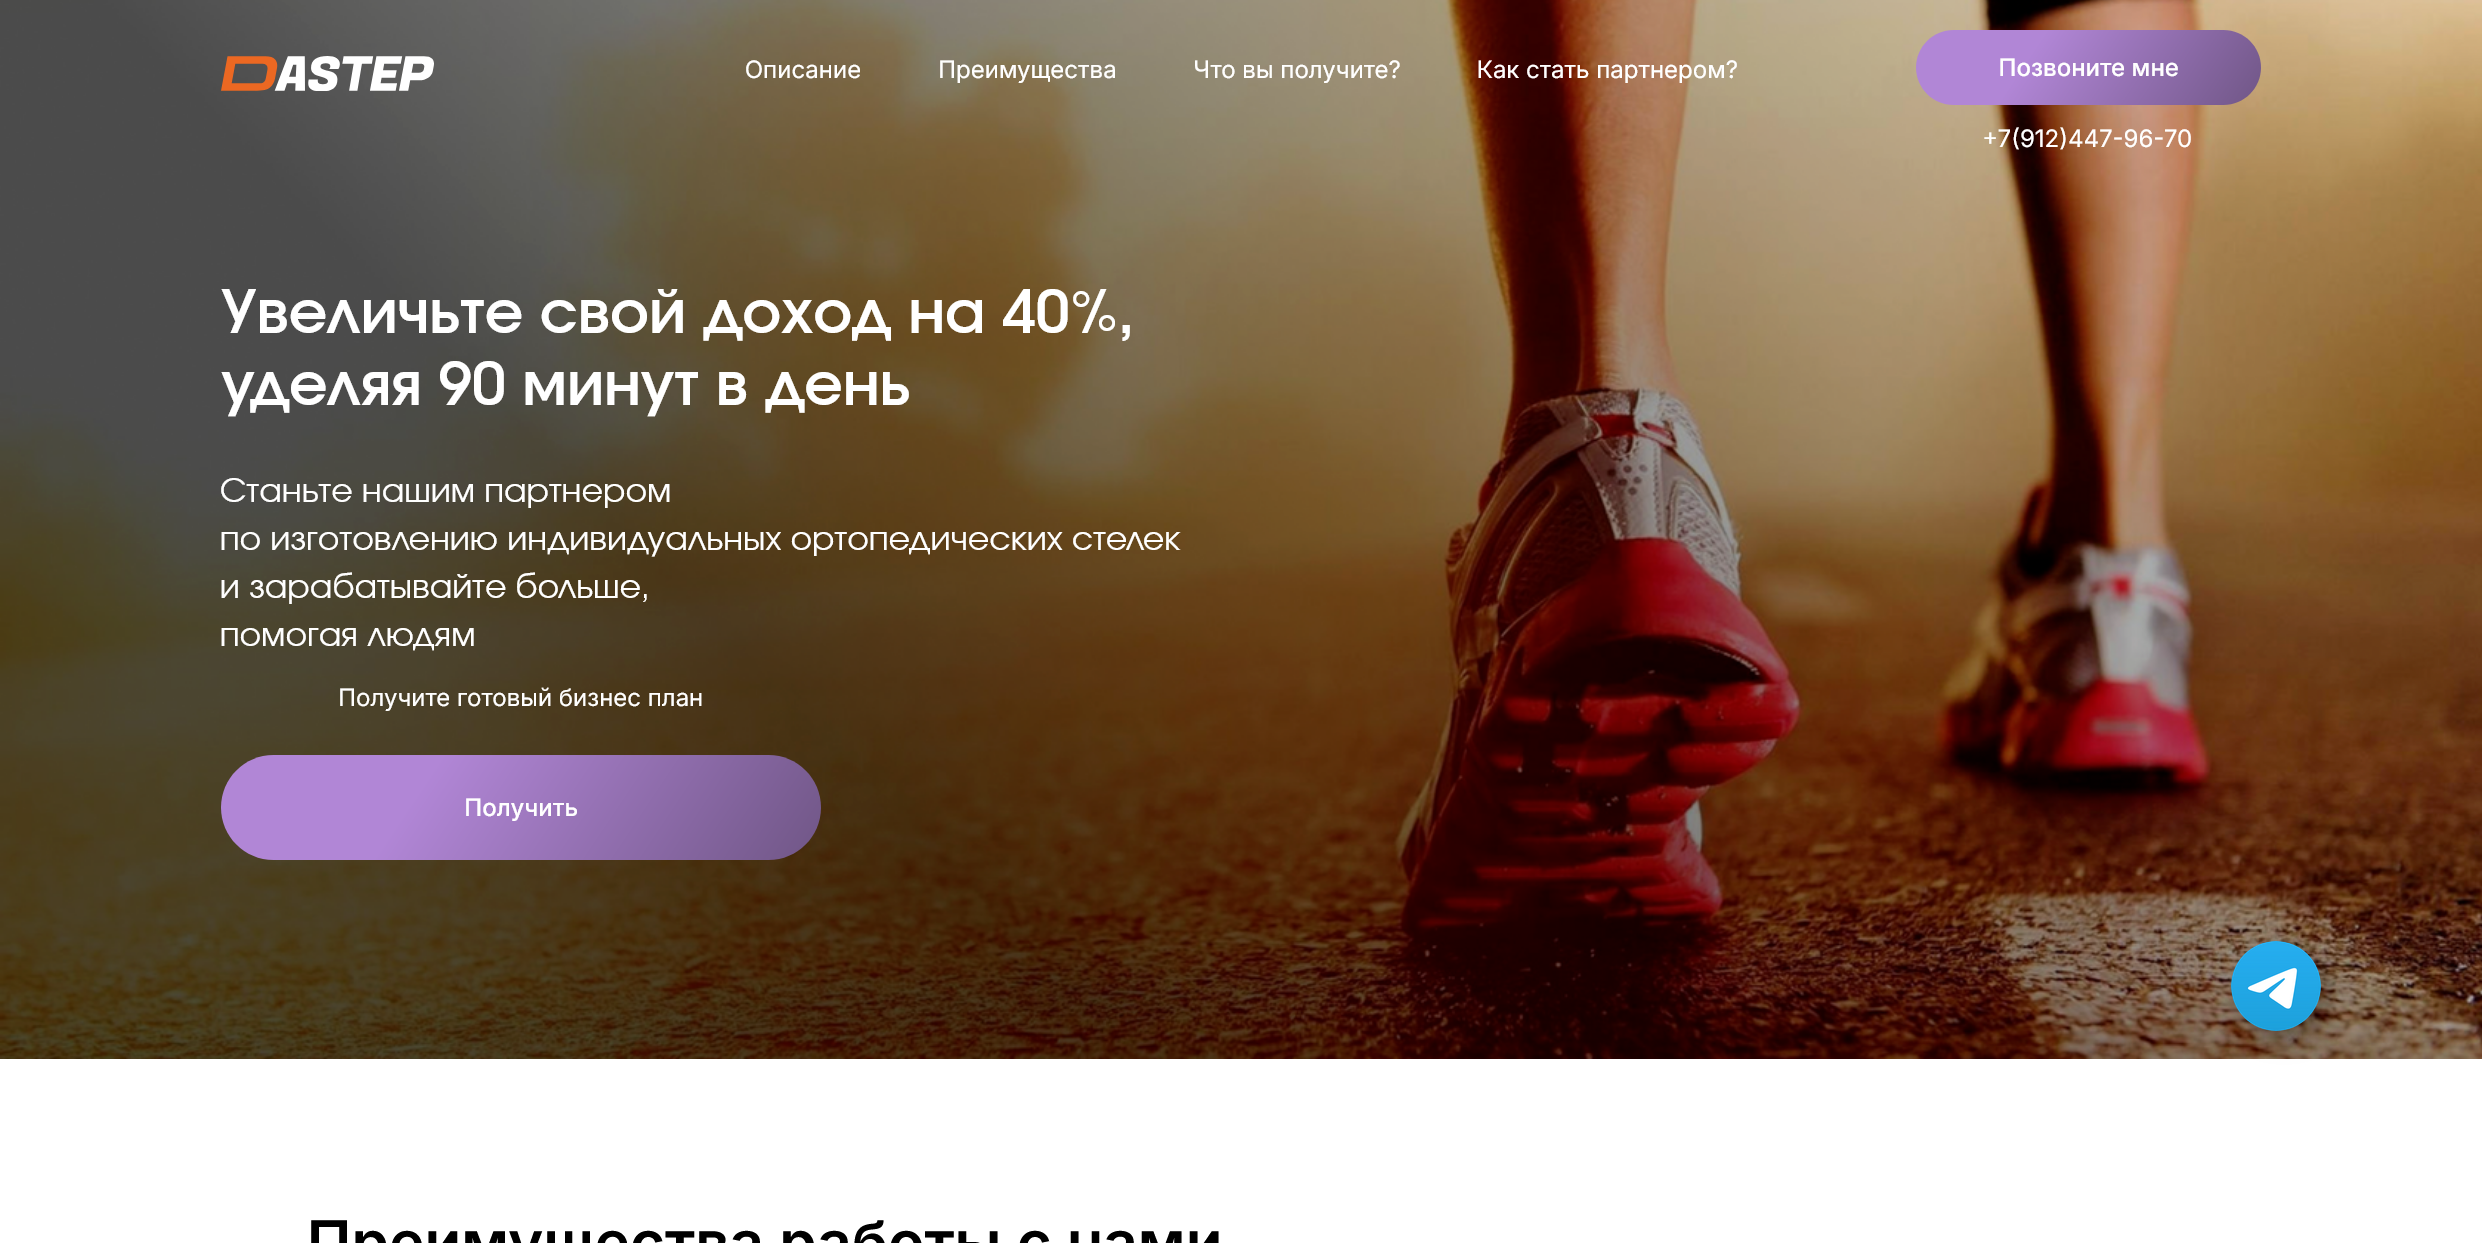Click the Позвоните мне button

2088,68
